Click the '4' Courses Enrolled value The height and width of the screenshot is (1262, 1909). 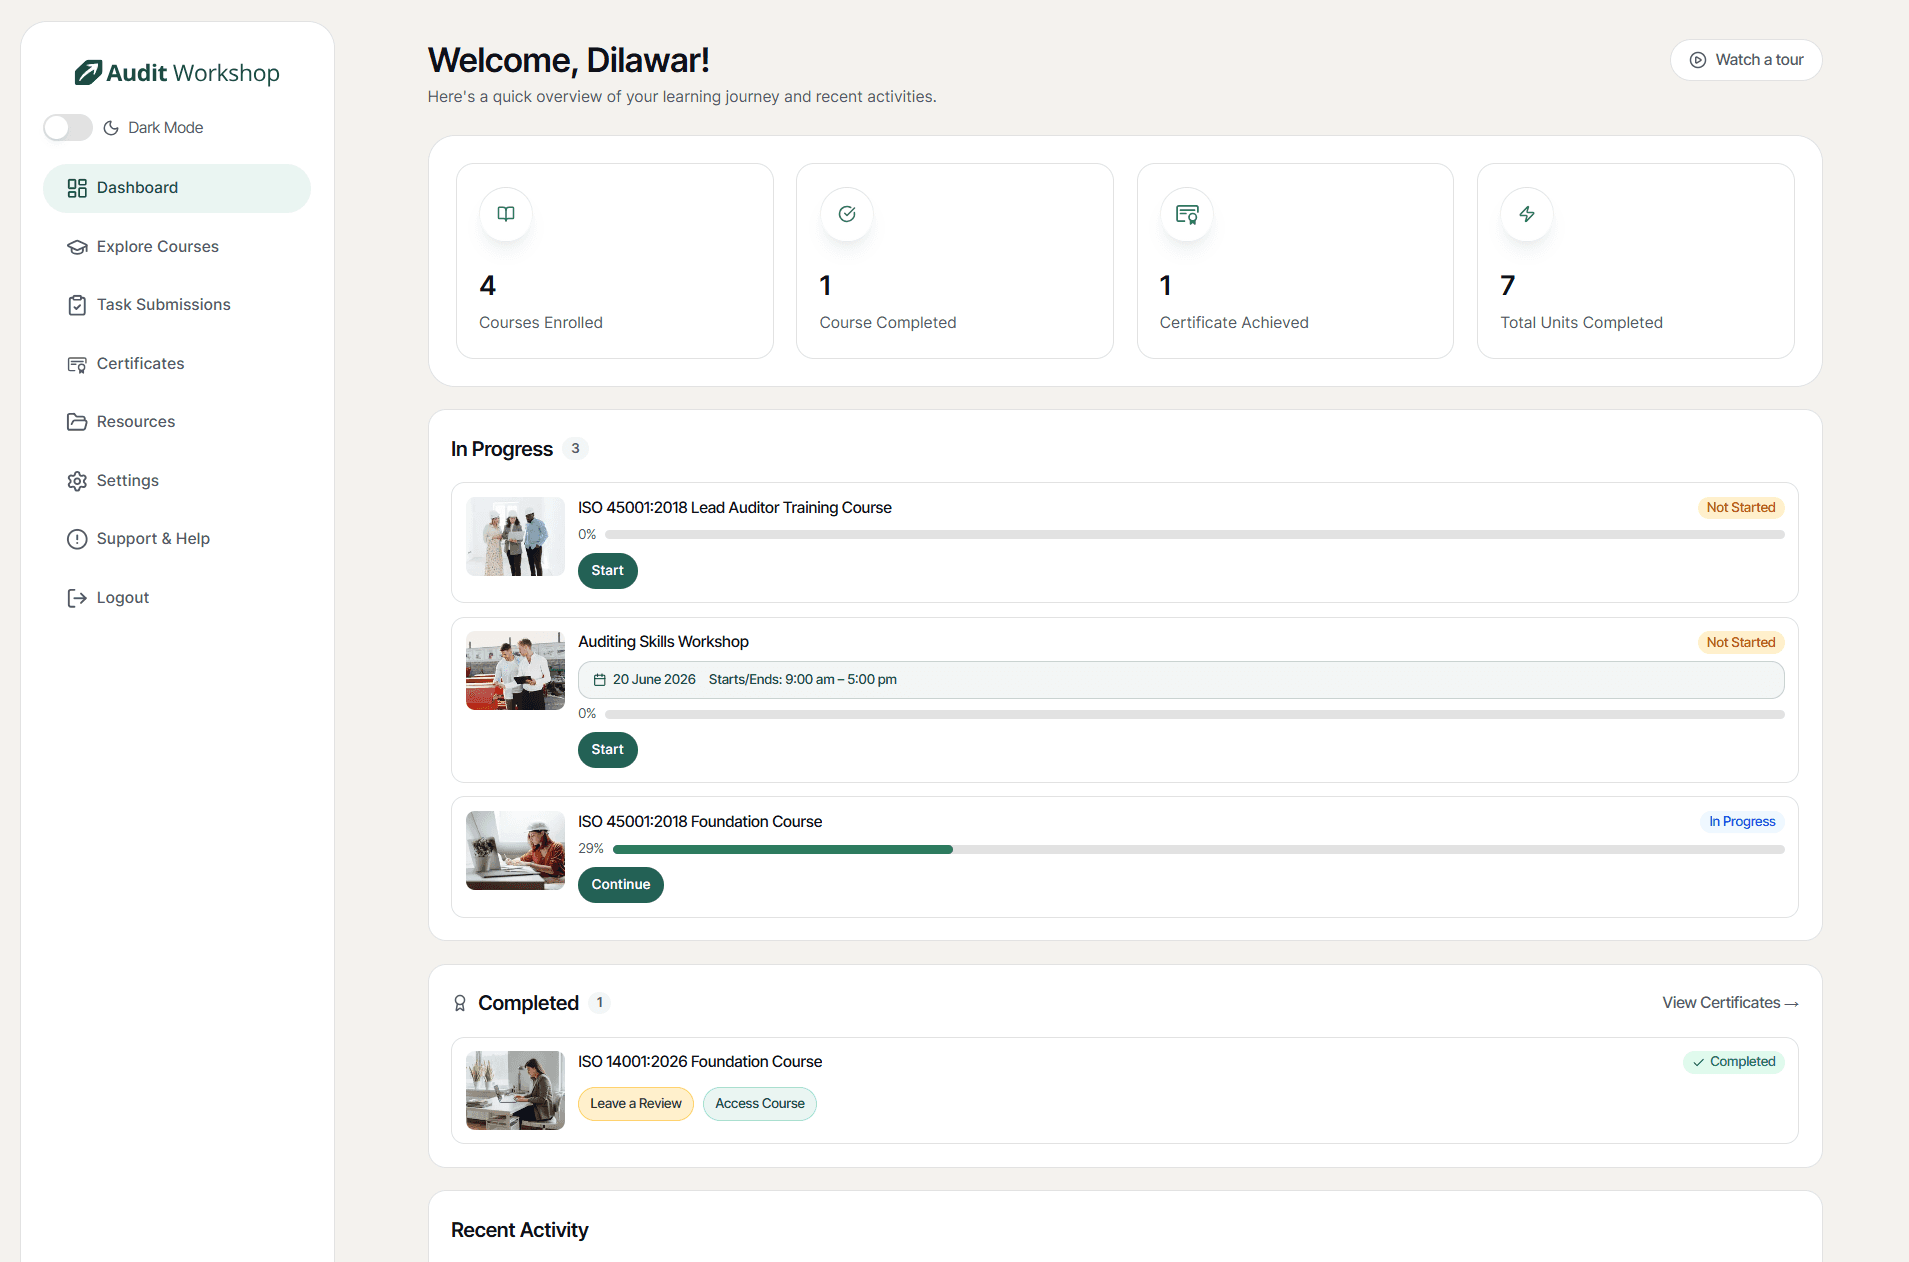click(488, 286)
